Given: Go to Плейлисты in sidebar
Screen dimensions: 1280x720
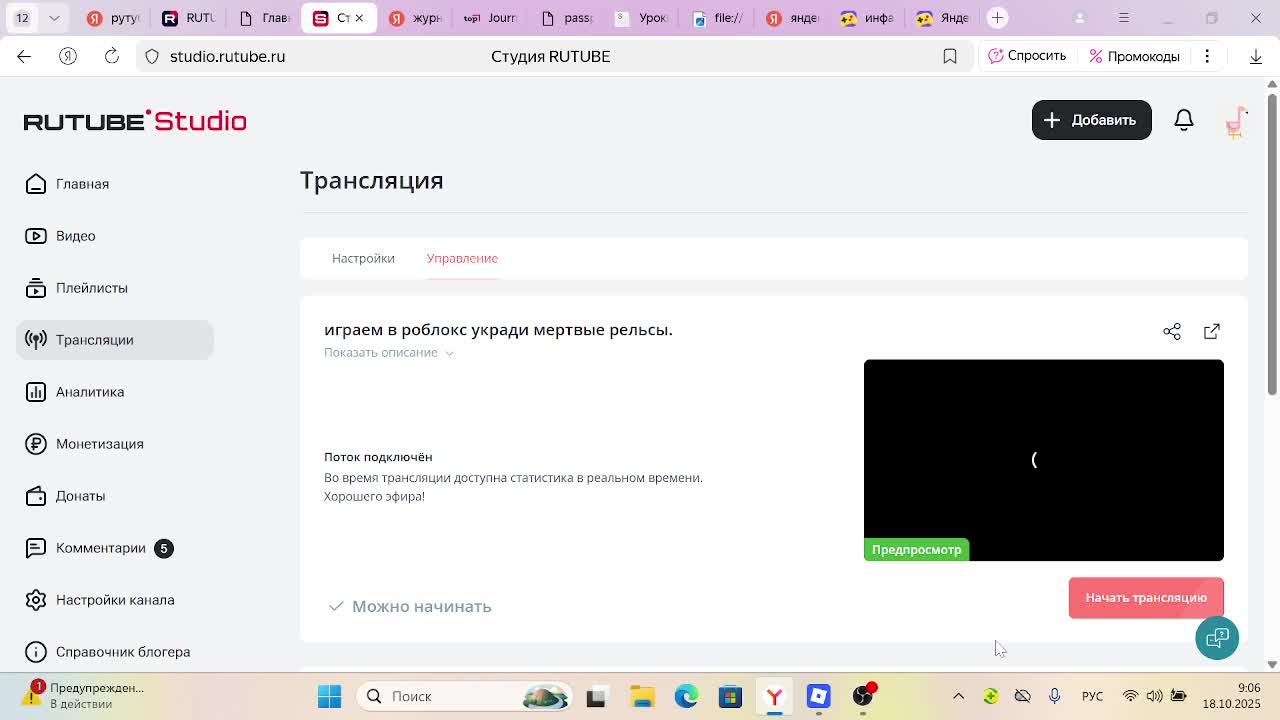Looking at the screenshot, I should click(x=77, y=288).
